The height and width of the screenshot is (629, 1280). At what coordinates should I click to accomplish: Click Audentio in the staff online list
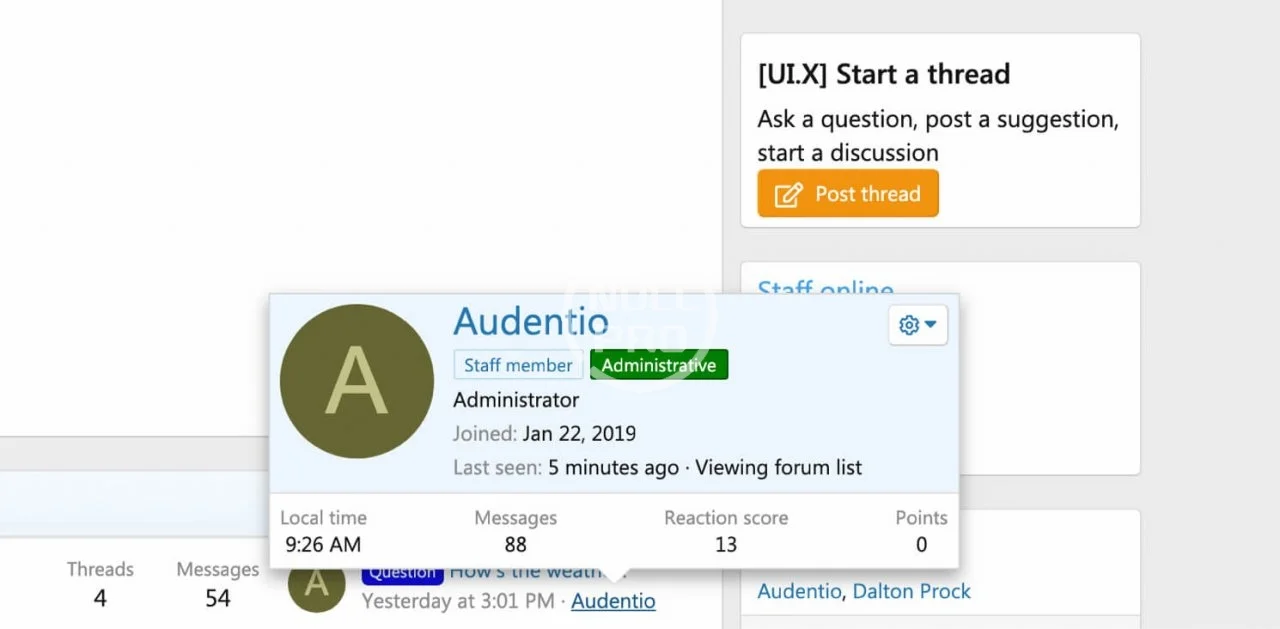(x=799, y=591)
